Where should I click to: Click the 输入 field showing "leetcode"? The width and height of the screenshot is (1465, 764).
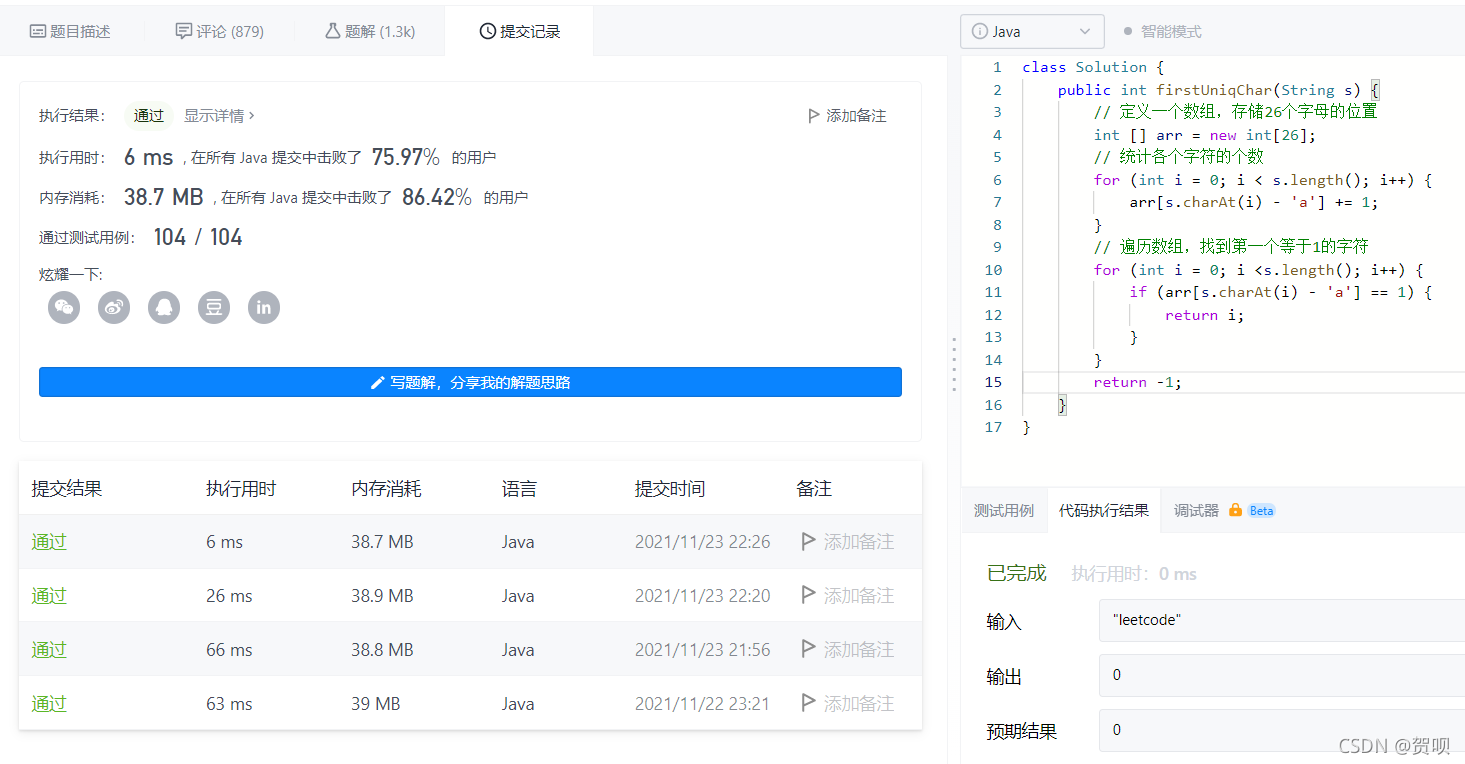pyautogui.click(x=1282, y=620)
